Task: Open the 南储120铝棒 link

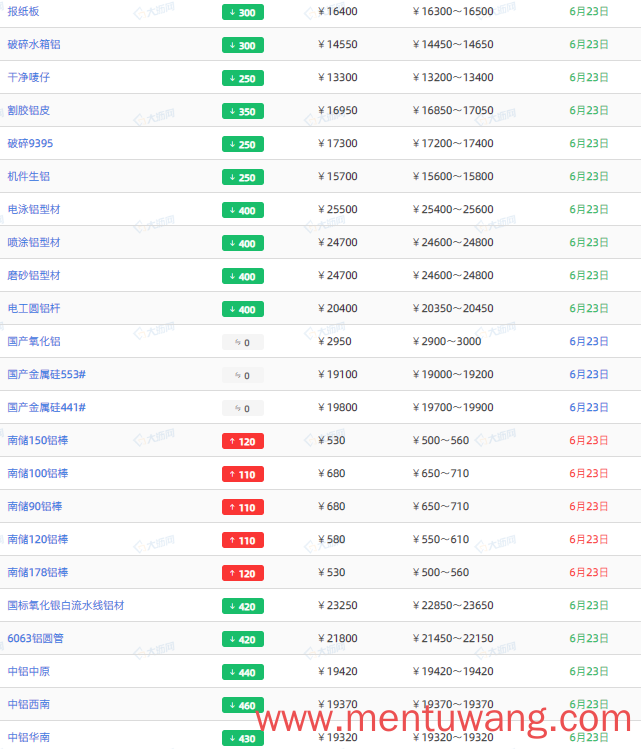Action: (x=38, y=539)
